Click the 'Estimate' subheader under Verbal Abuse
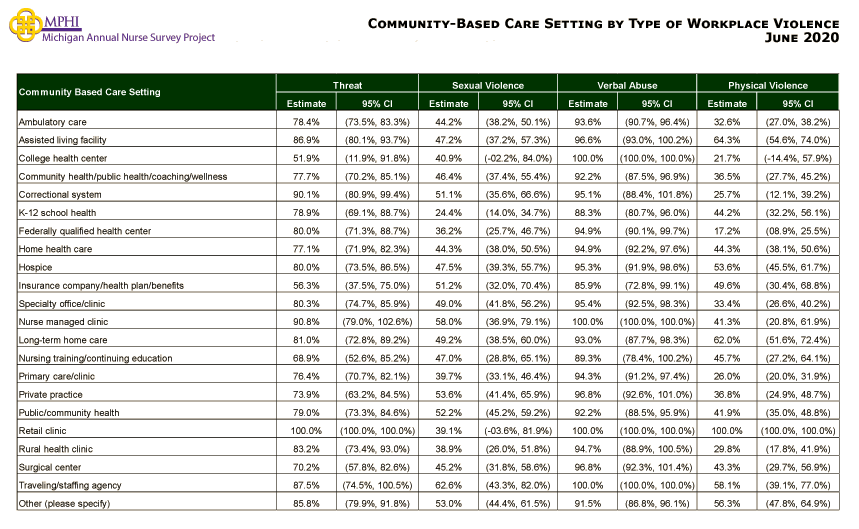Image resolution: width=859 pixels, height=529 pixels. click(x=588, y=104)
